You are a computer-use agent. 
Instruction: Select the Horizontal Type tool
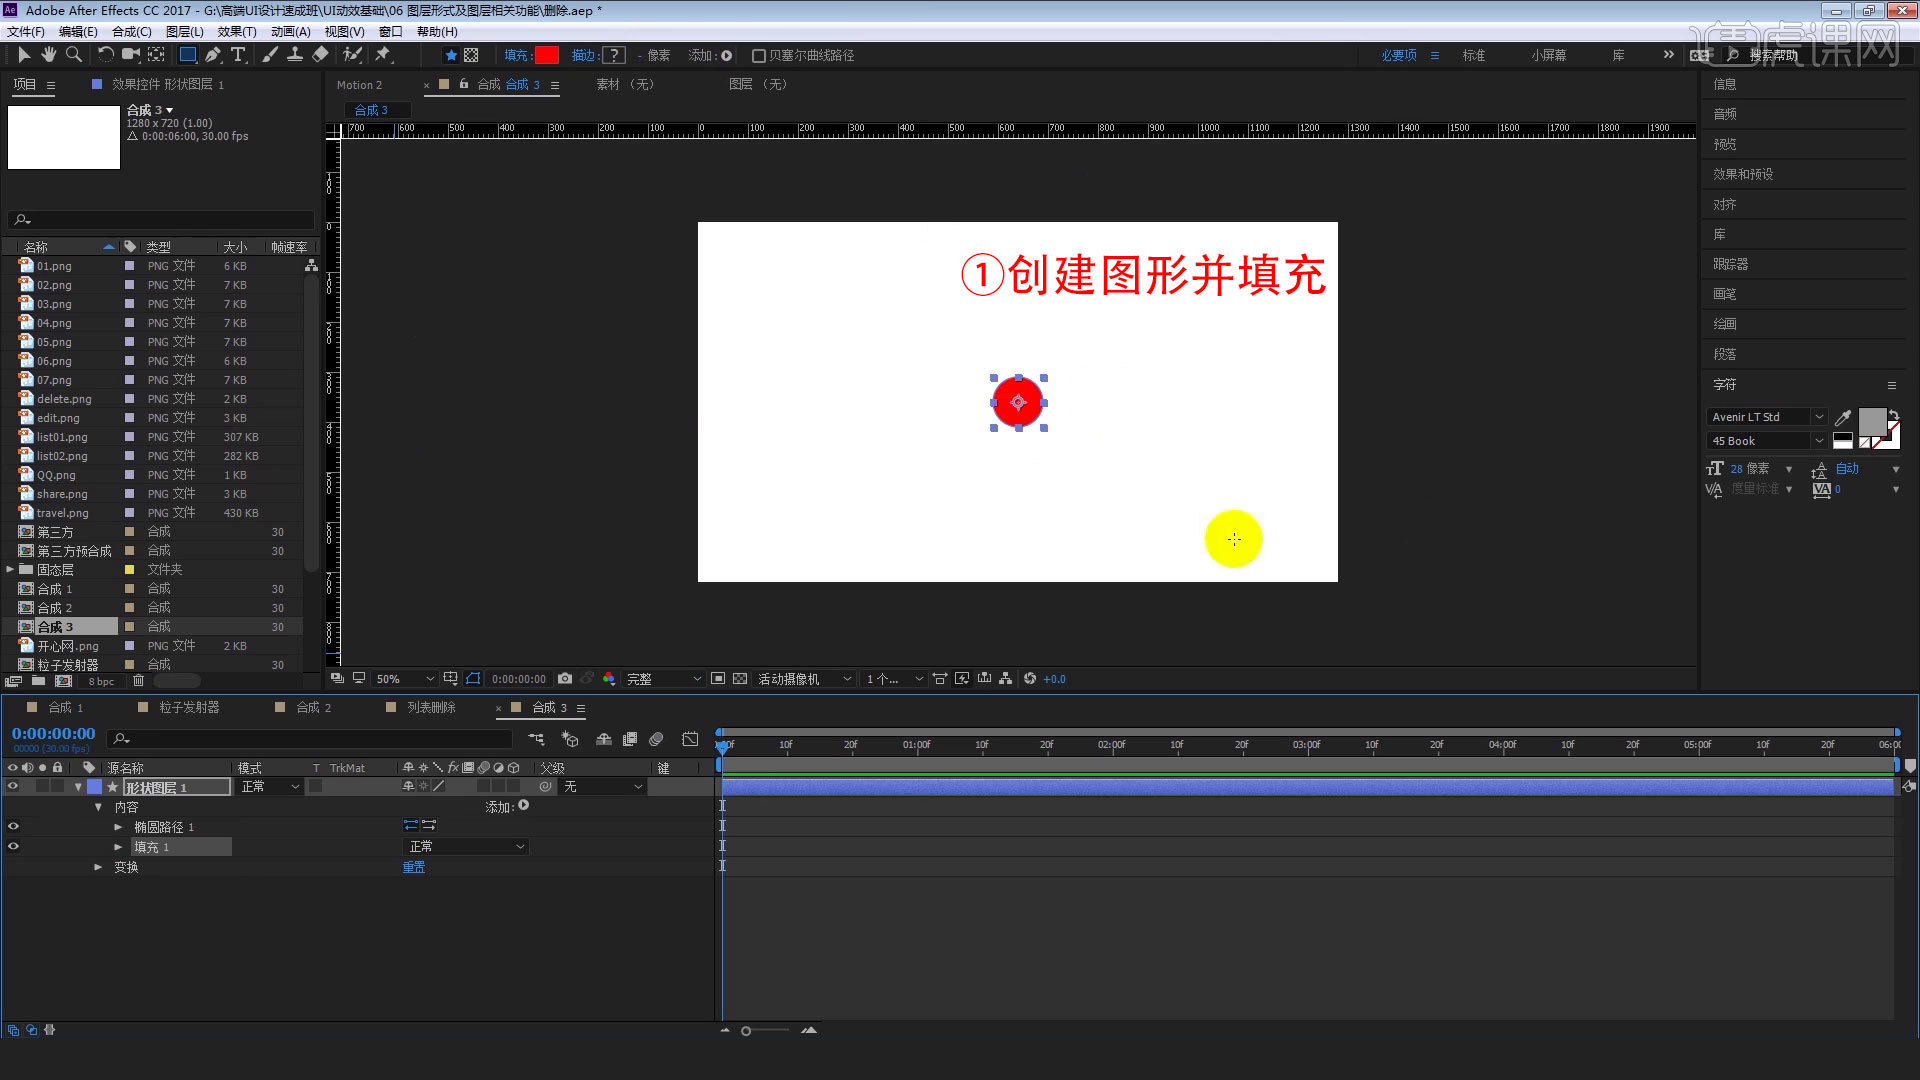pyautogui.click(x=238, y=55)
